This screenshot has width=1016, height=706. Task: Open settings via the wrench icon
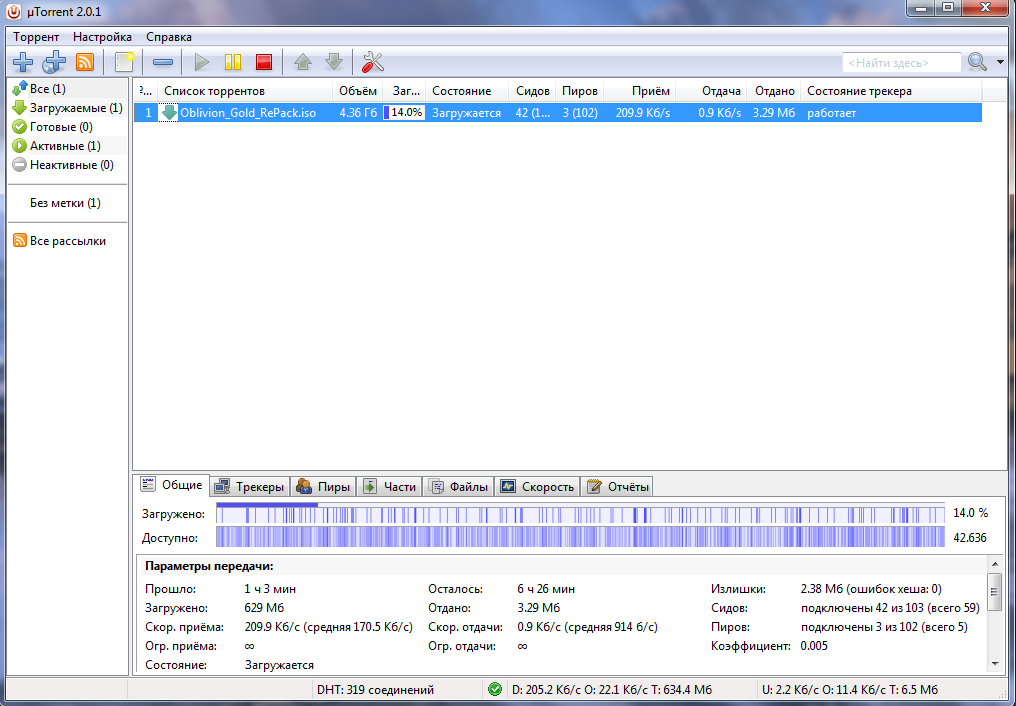(372, 61)
